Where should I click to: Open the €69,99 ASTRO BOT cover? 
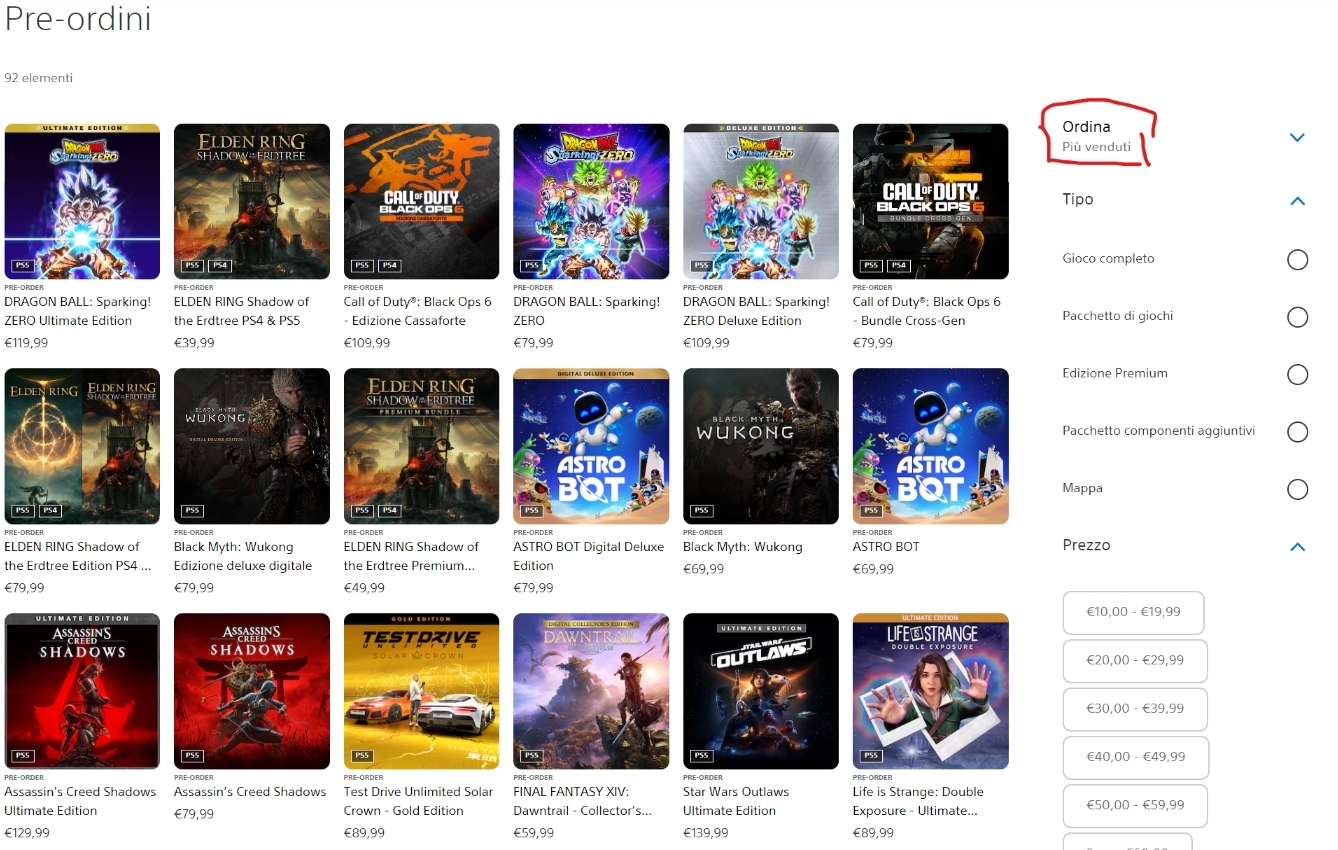pyautogui.click(x=930, y=446)
